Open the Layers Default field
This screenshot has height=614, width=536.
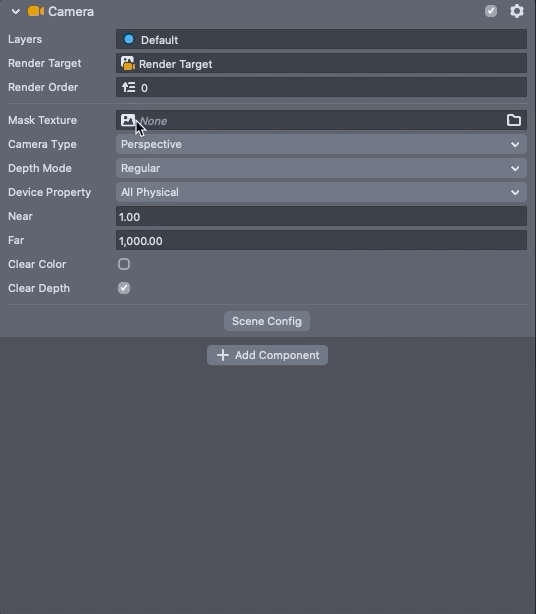coord(321,40)
